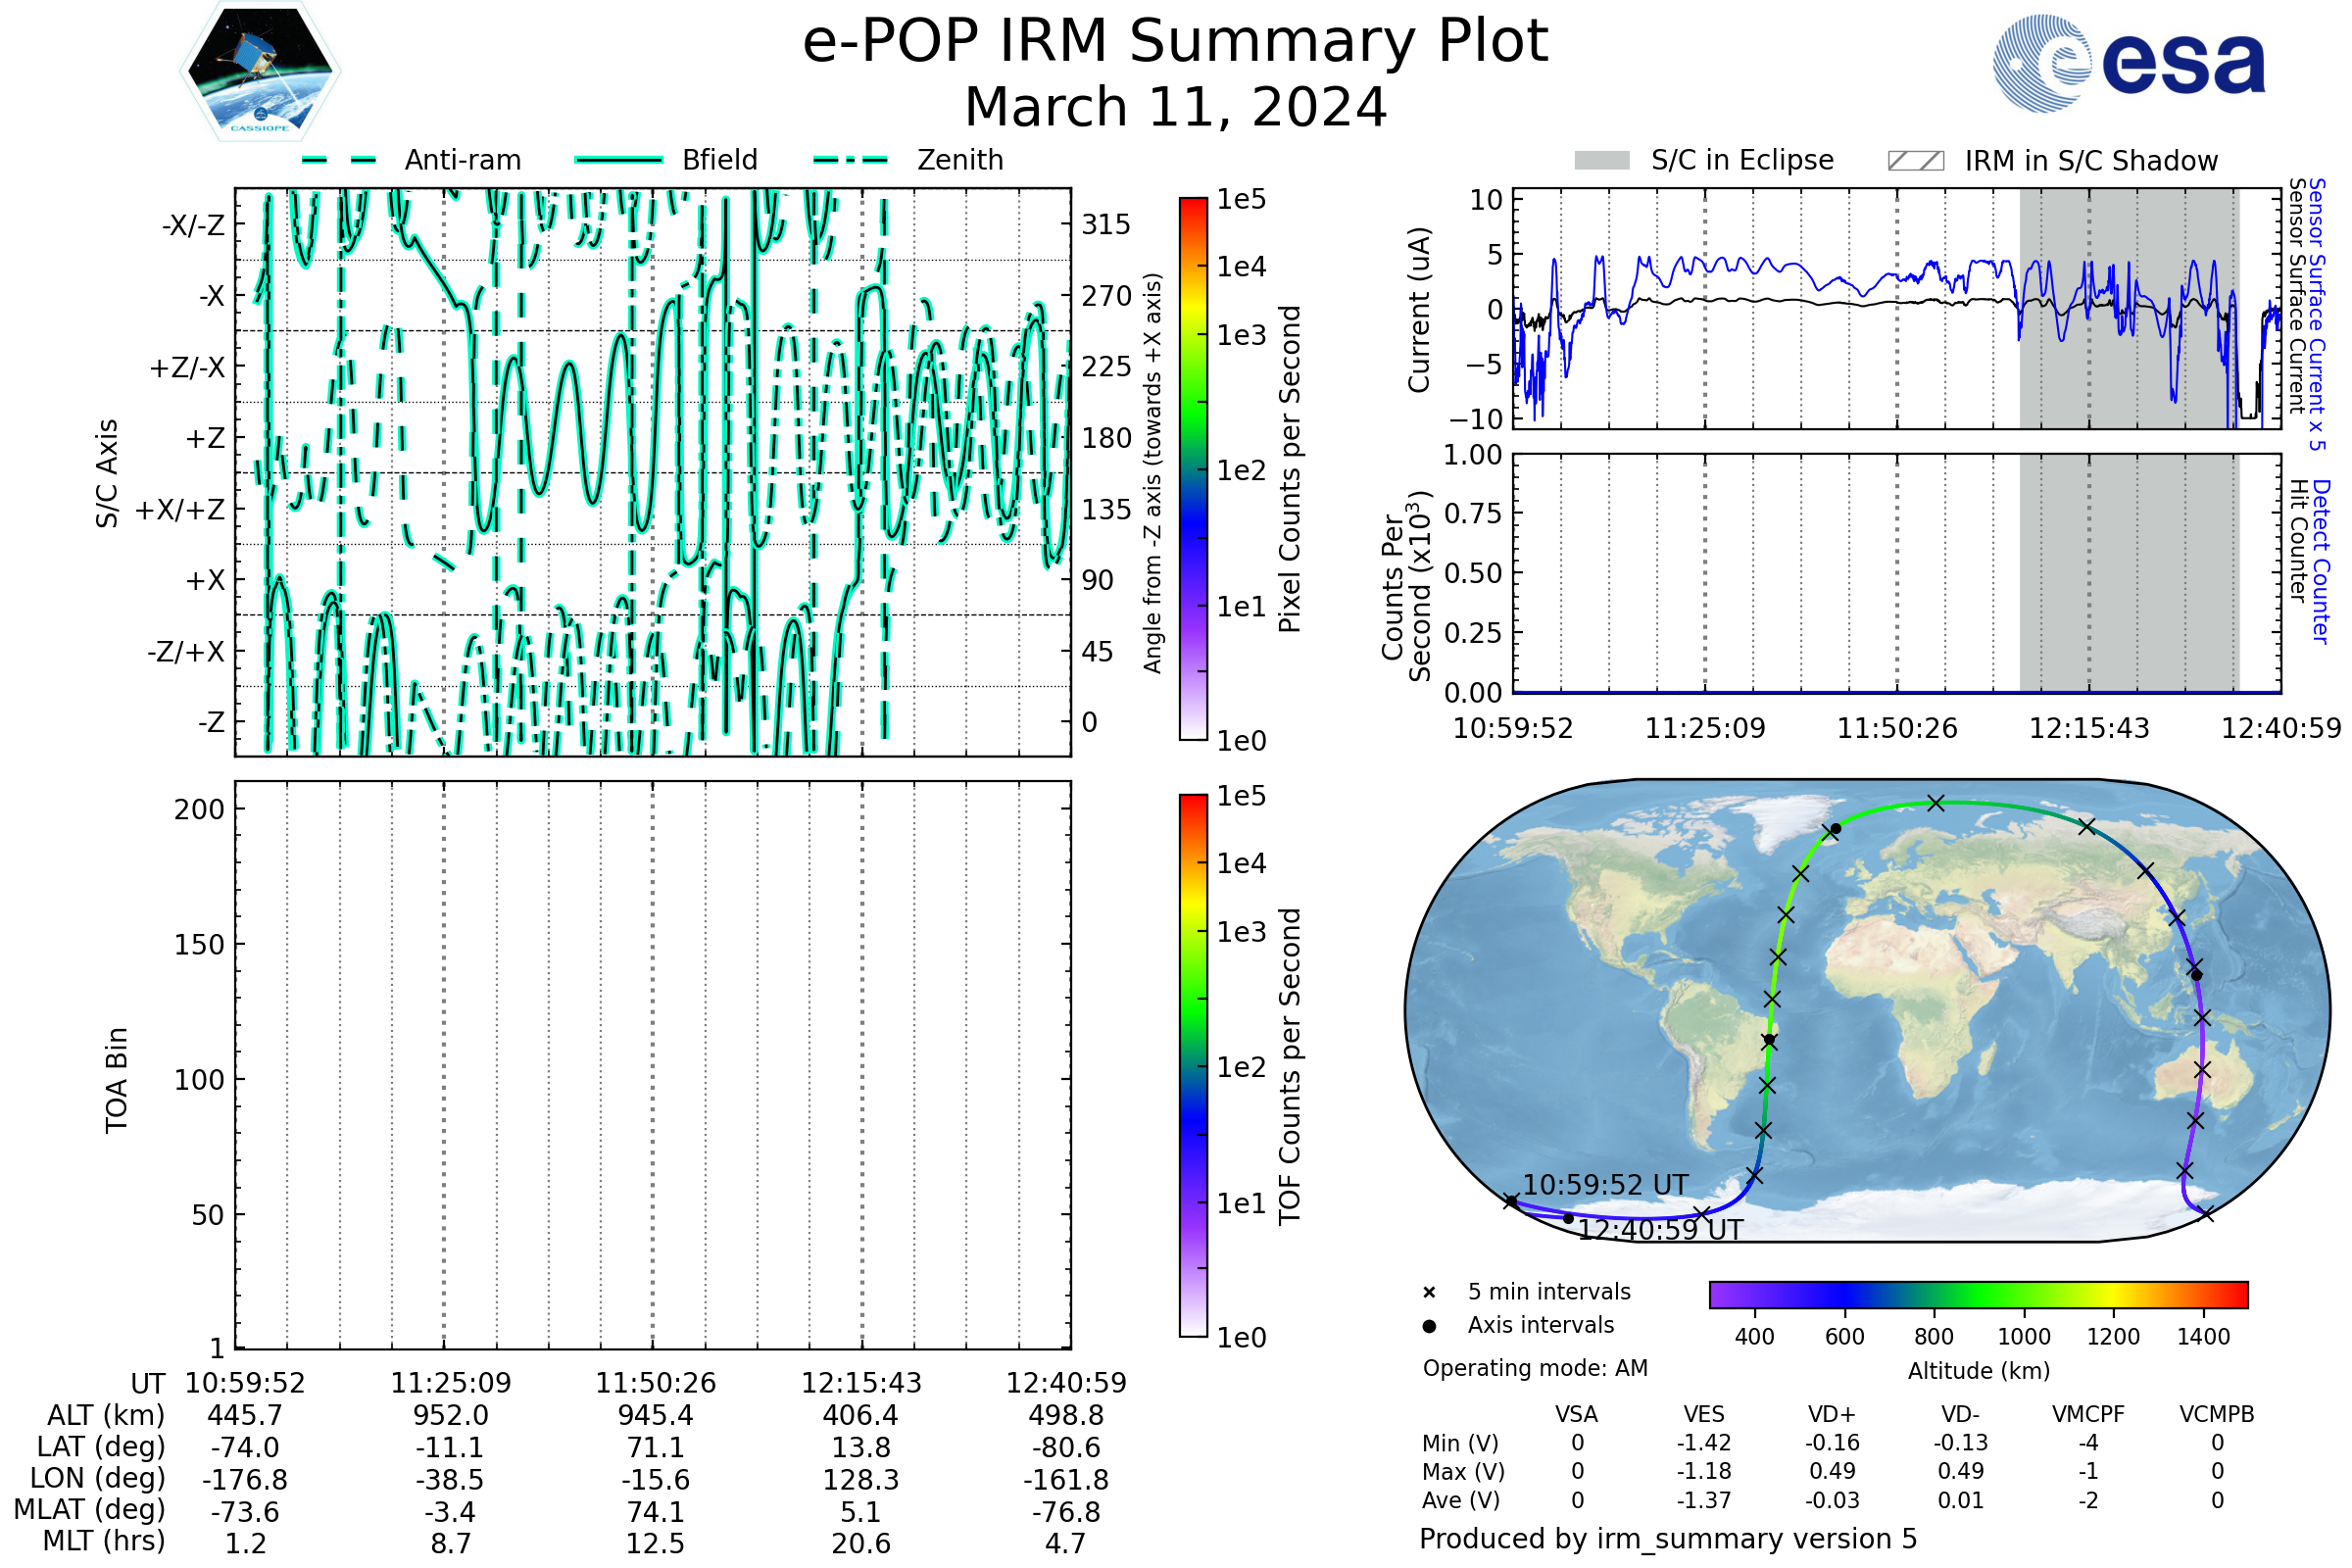Click the 5 min intervals cross marker
This screenshot has width=2352, height=1568.
(x=1429, y=1293)
